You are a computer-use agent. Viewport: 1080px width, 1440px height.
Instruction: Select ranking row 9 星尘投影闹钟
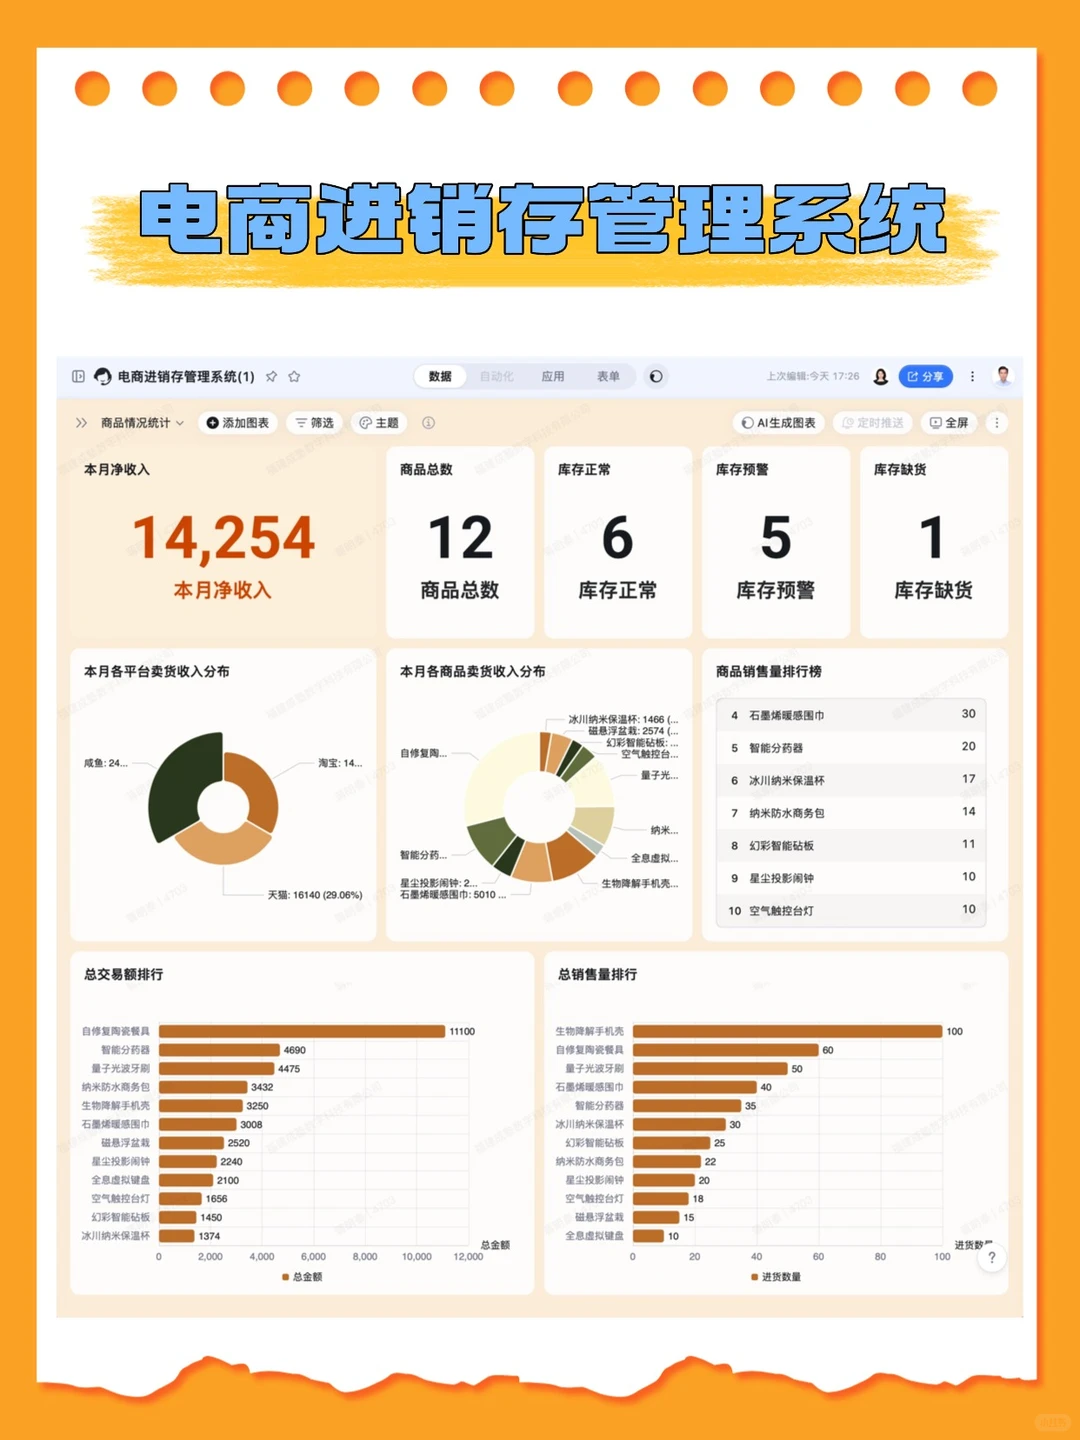tap(852, 878)
